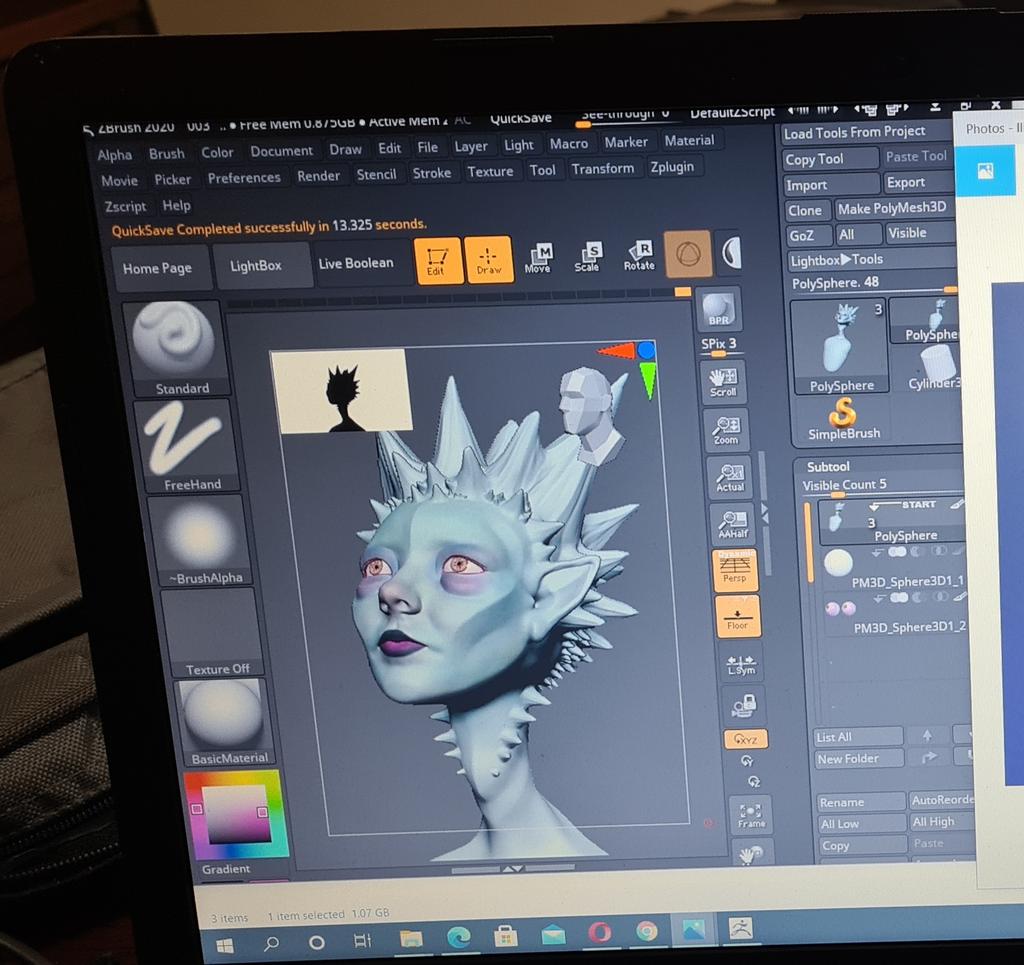Click the Zoom canvas icon
This screenshot has width=1024, height=965.
click(x=726, y=429)
